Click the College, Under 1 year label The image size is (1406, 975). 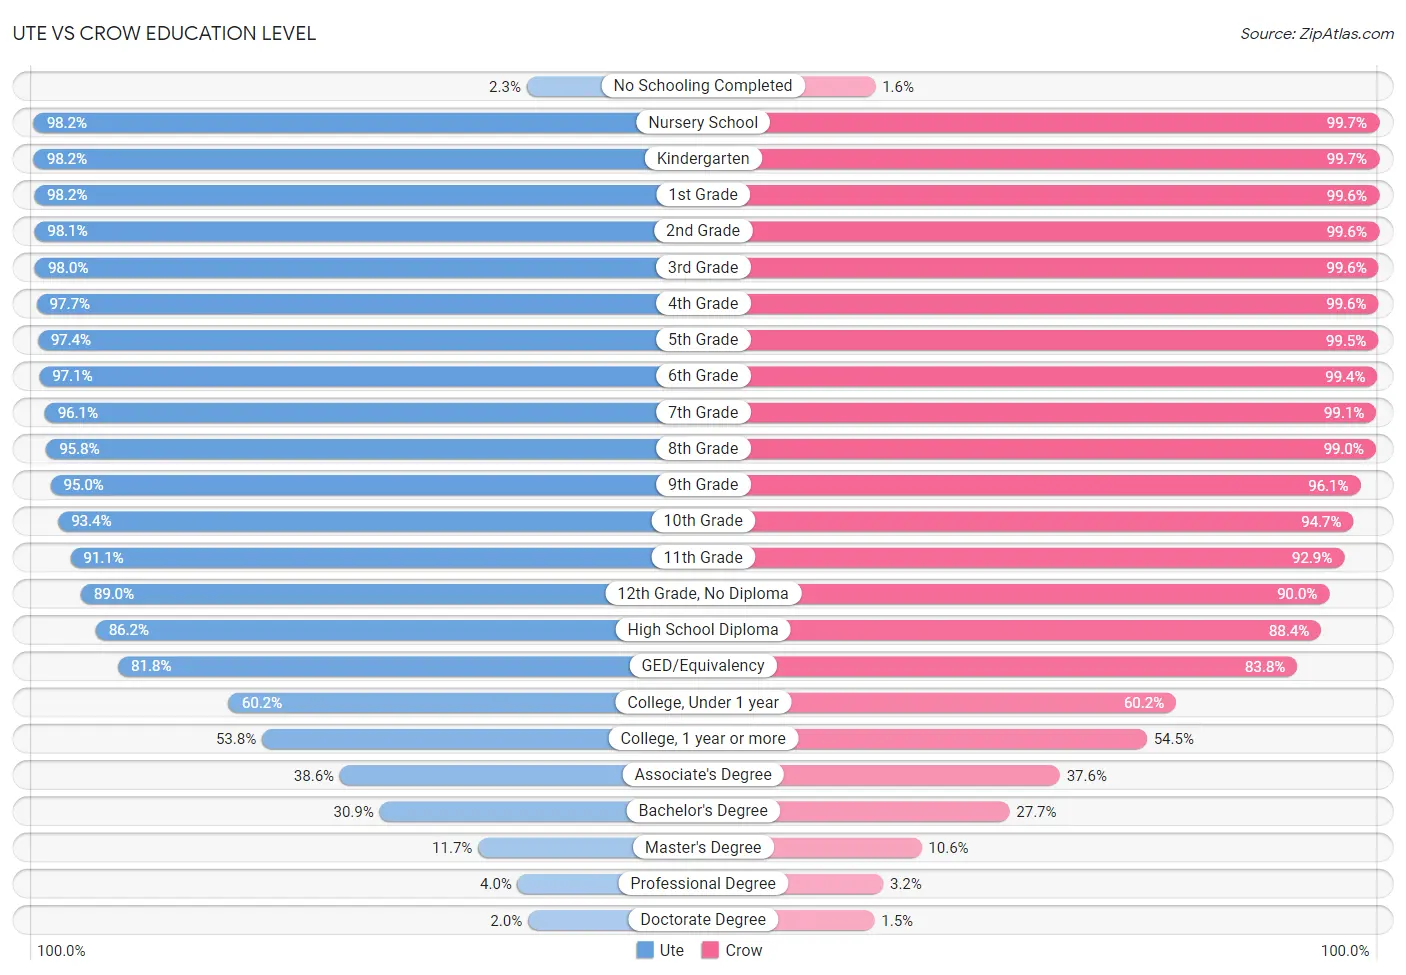click(x=703, y=702)
